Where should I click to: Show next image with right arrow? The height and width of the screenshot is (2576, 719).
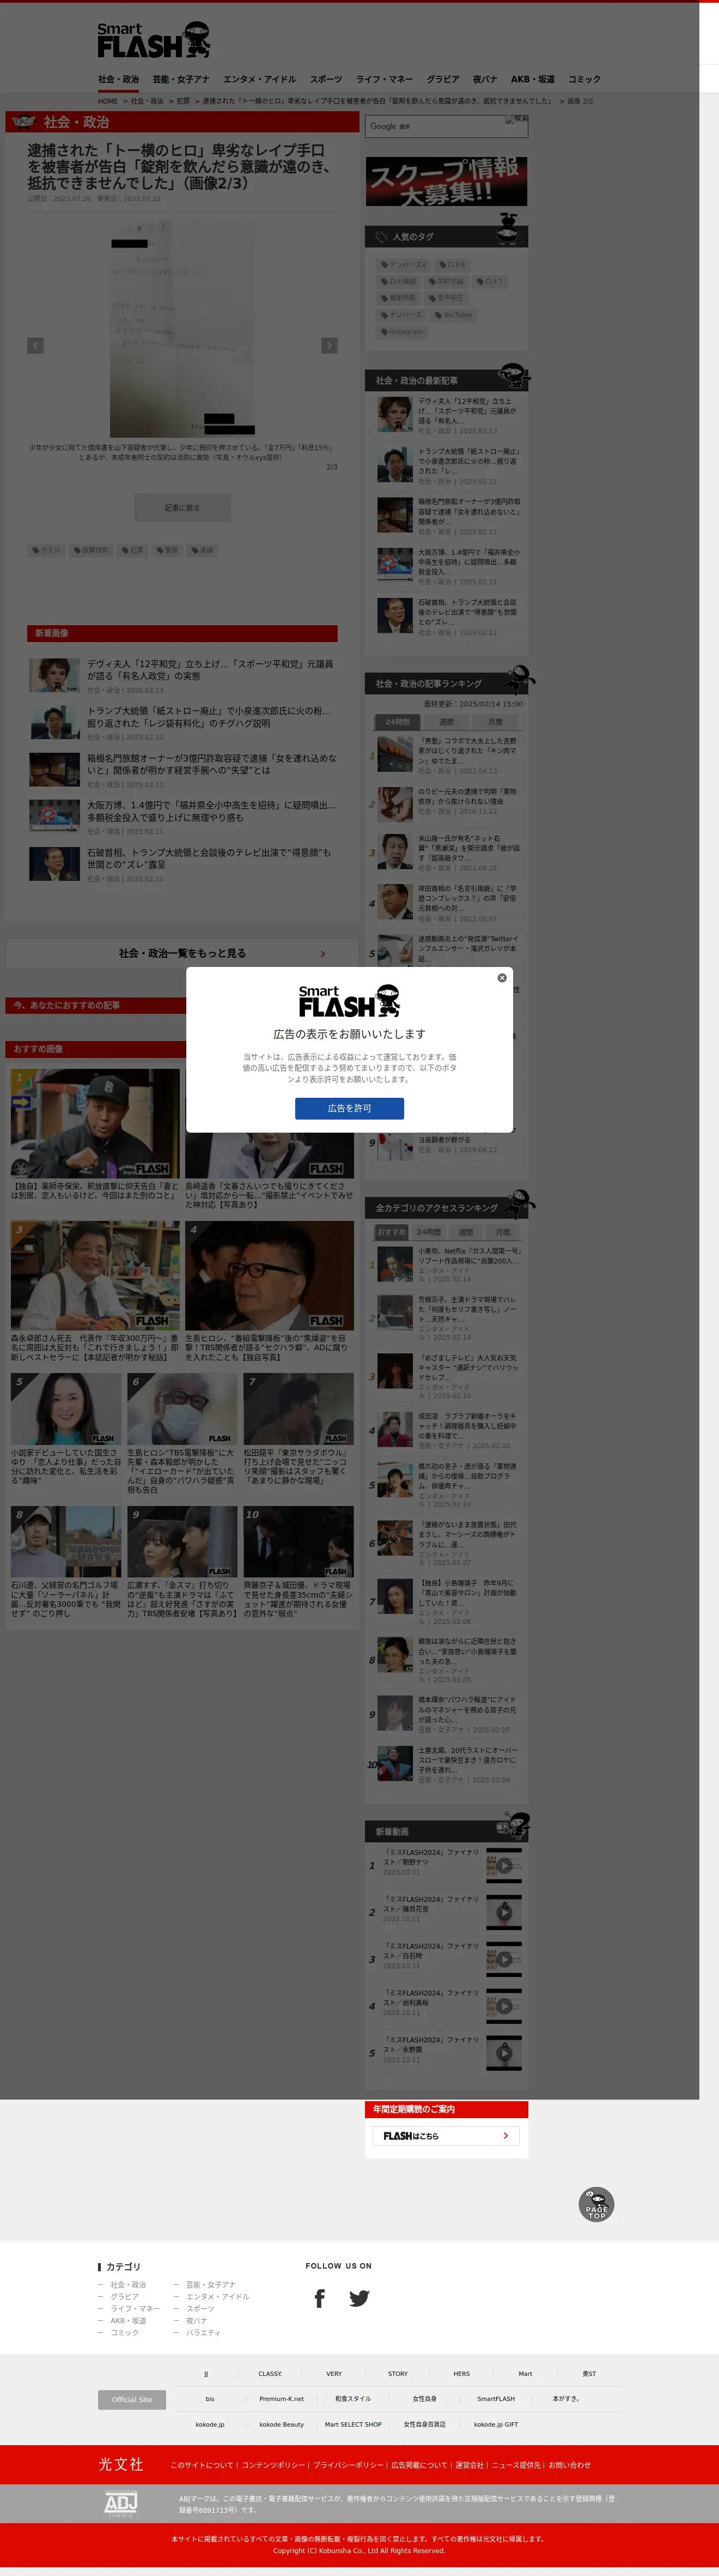click(x=329, y=345)
